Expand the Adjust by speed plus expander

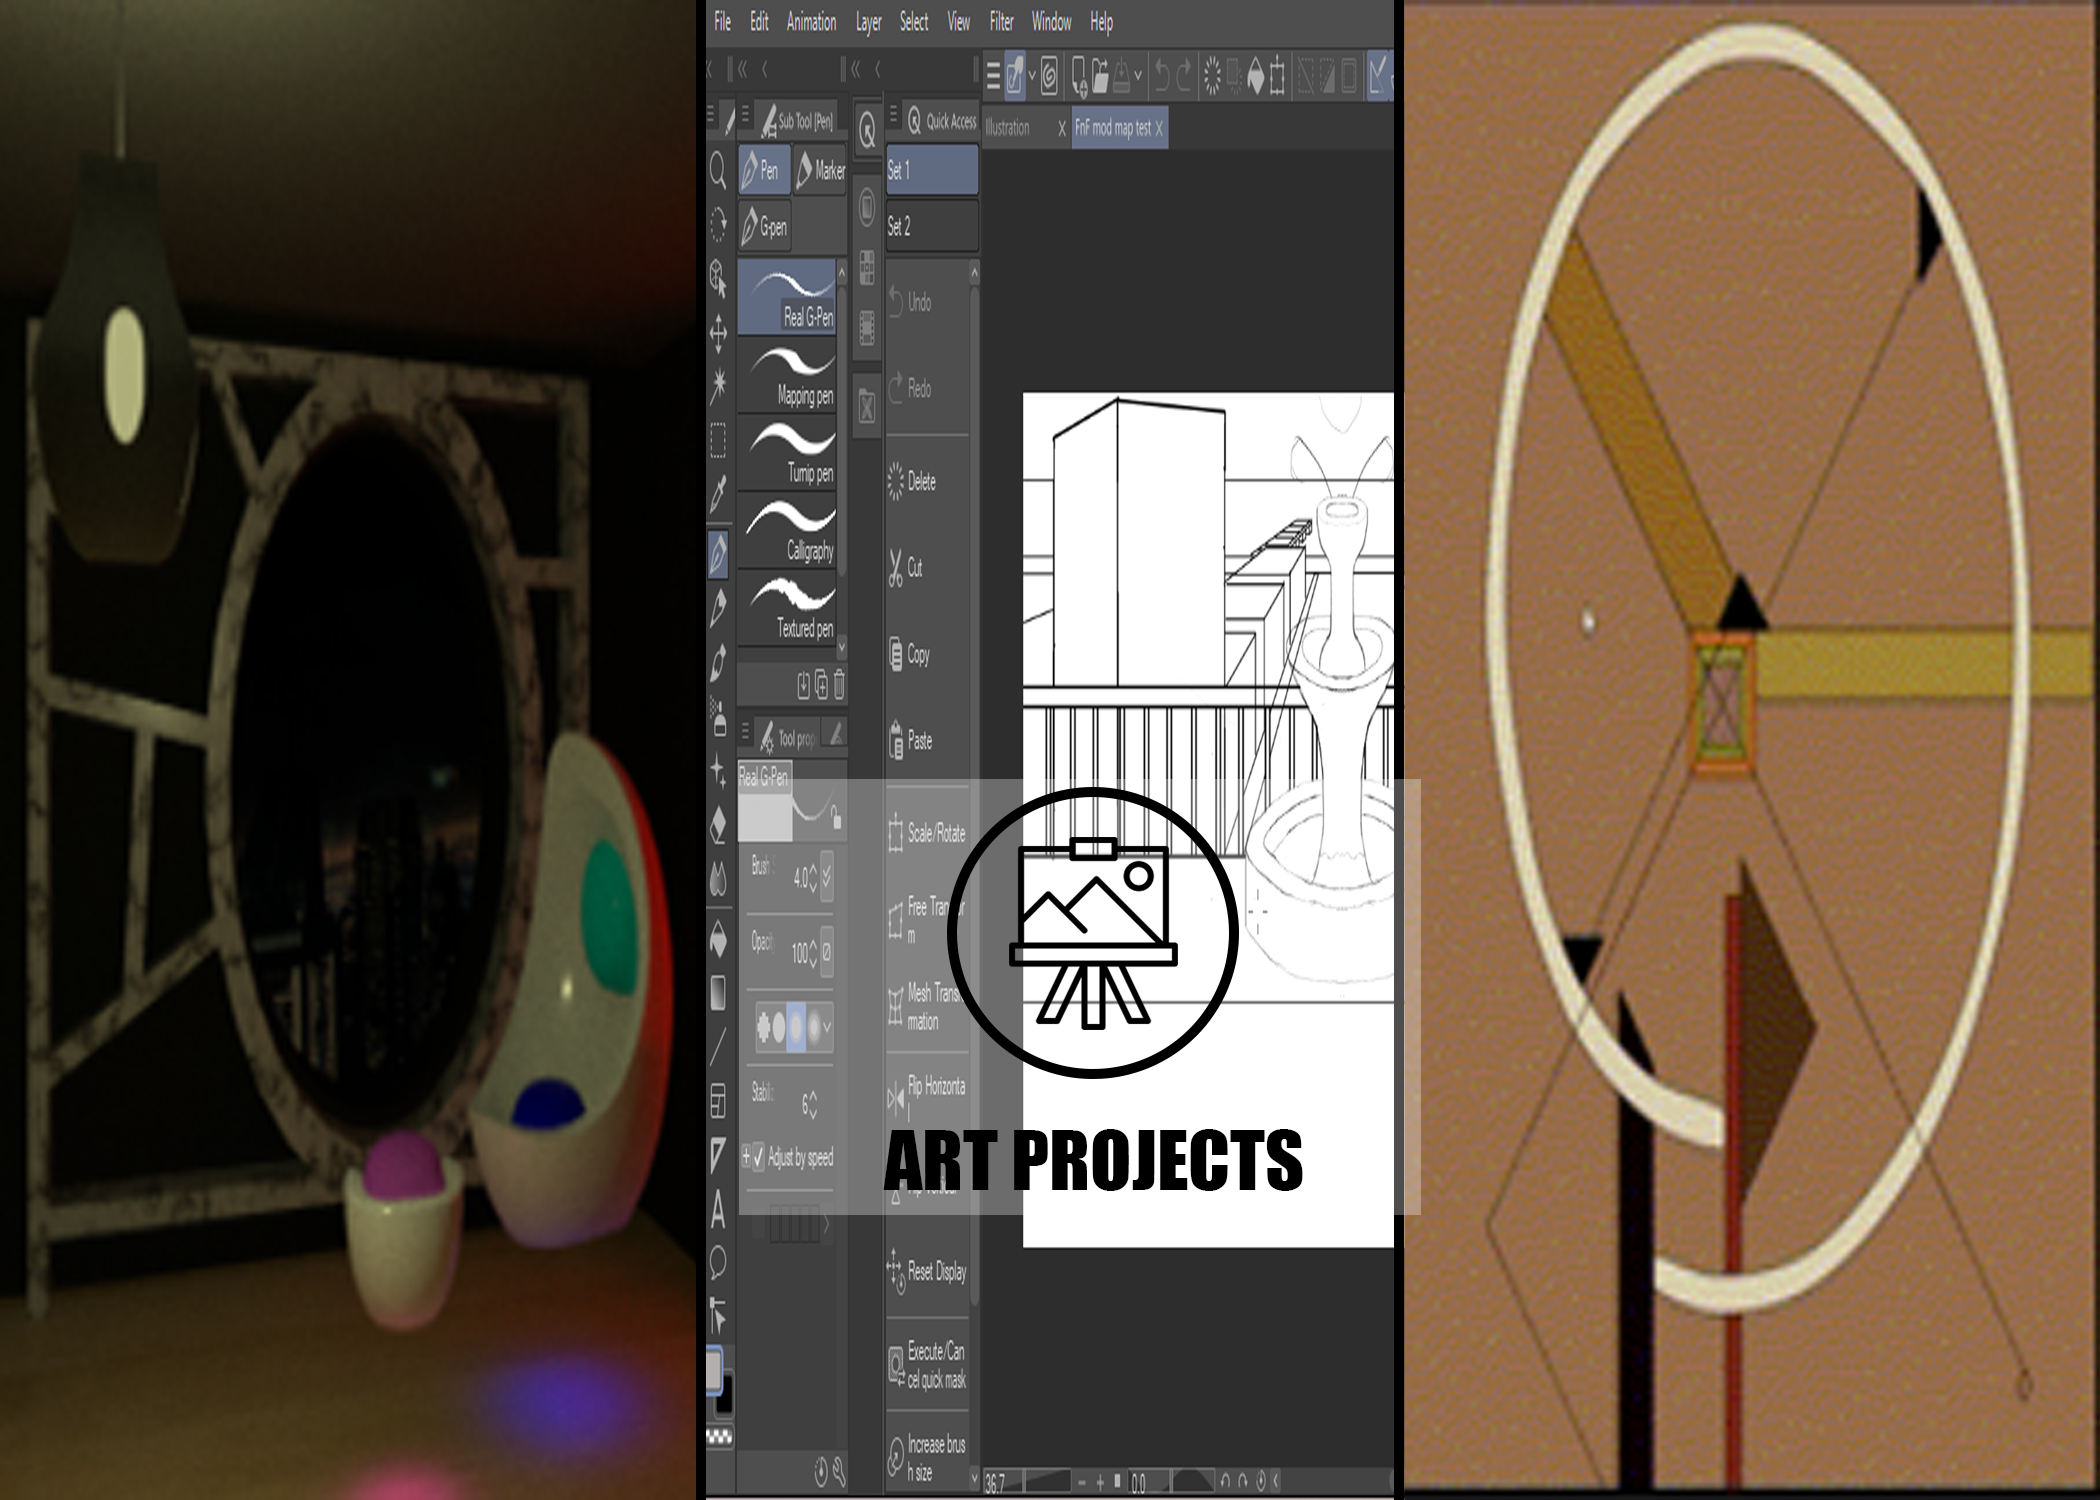(746, 1156)
